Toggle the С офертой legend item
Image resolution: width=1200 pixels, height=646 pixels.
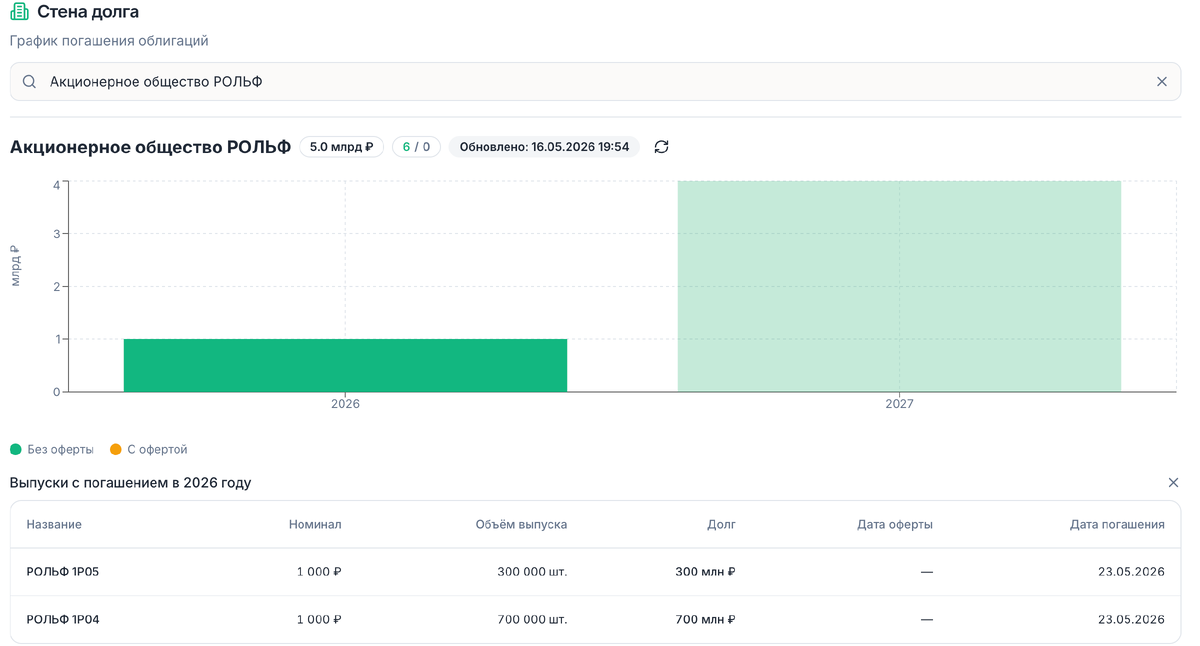[x=149, y=450]
